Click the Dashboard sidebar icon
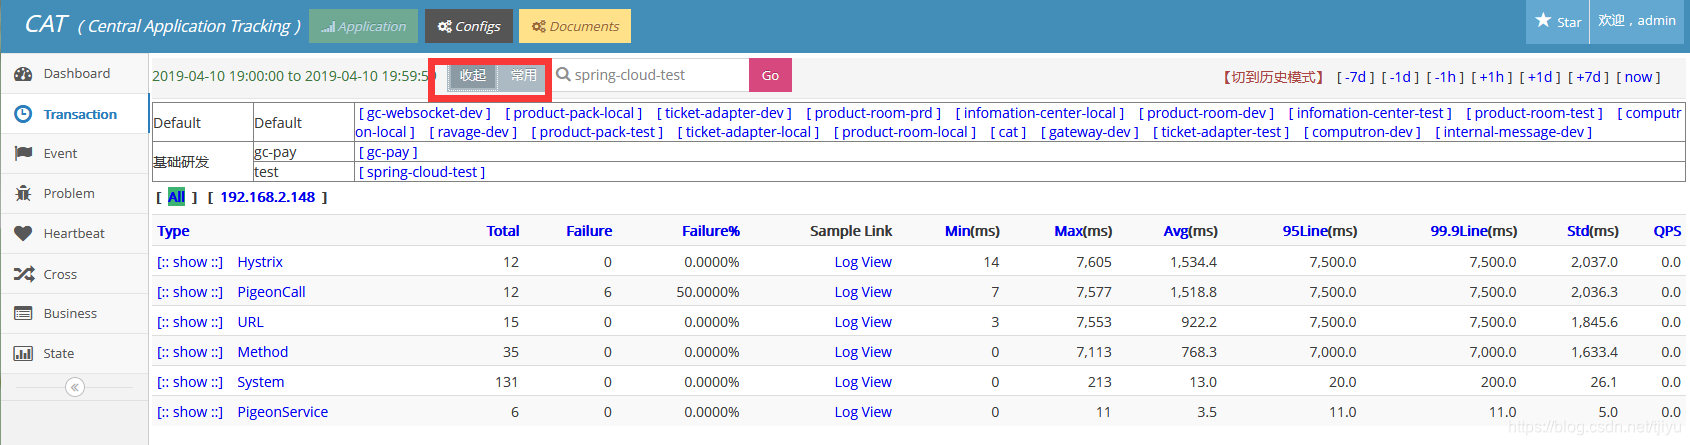Viewport: 1690px width, 445px height. click(23, 74)
